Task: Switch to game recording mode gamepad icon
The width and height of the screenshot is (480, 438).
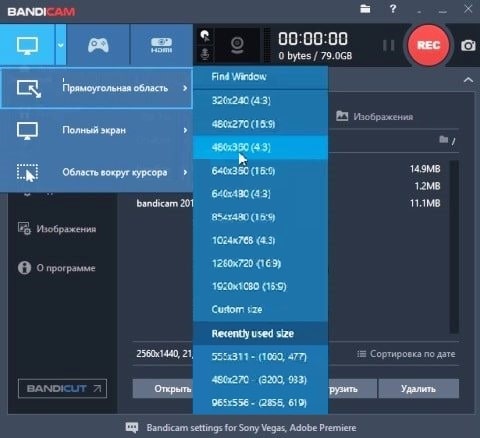Action: pyautogui.click(x=98, y=45)
